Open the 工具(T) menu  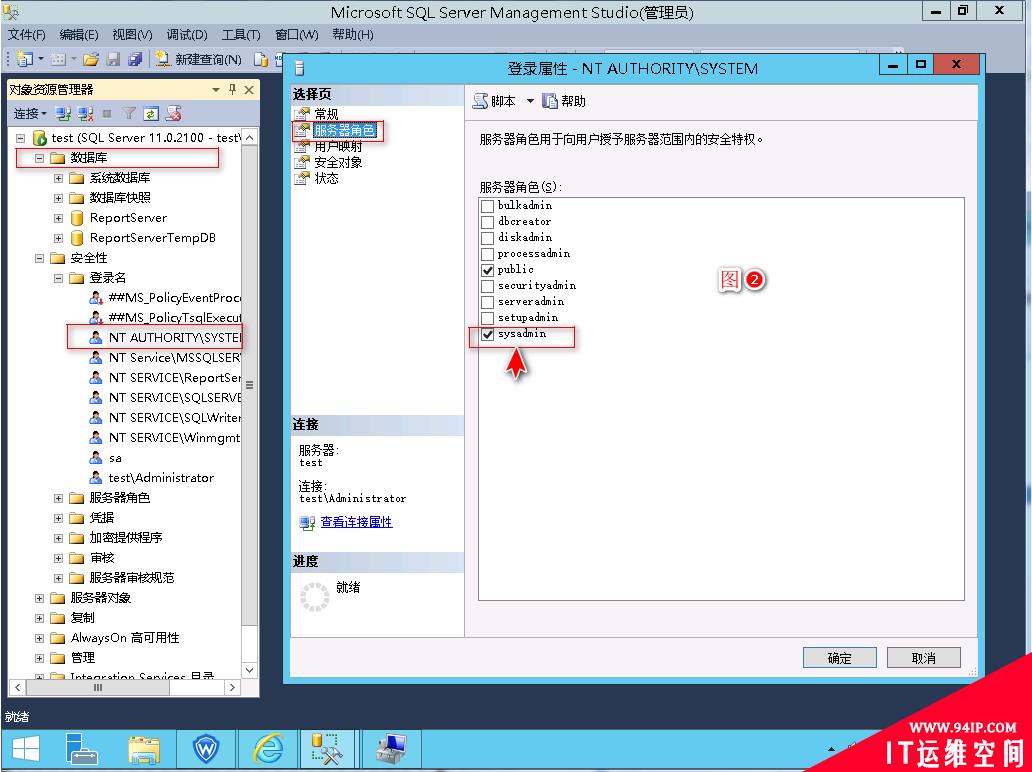point(241,35)
